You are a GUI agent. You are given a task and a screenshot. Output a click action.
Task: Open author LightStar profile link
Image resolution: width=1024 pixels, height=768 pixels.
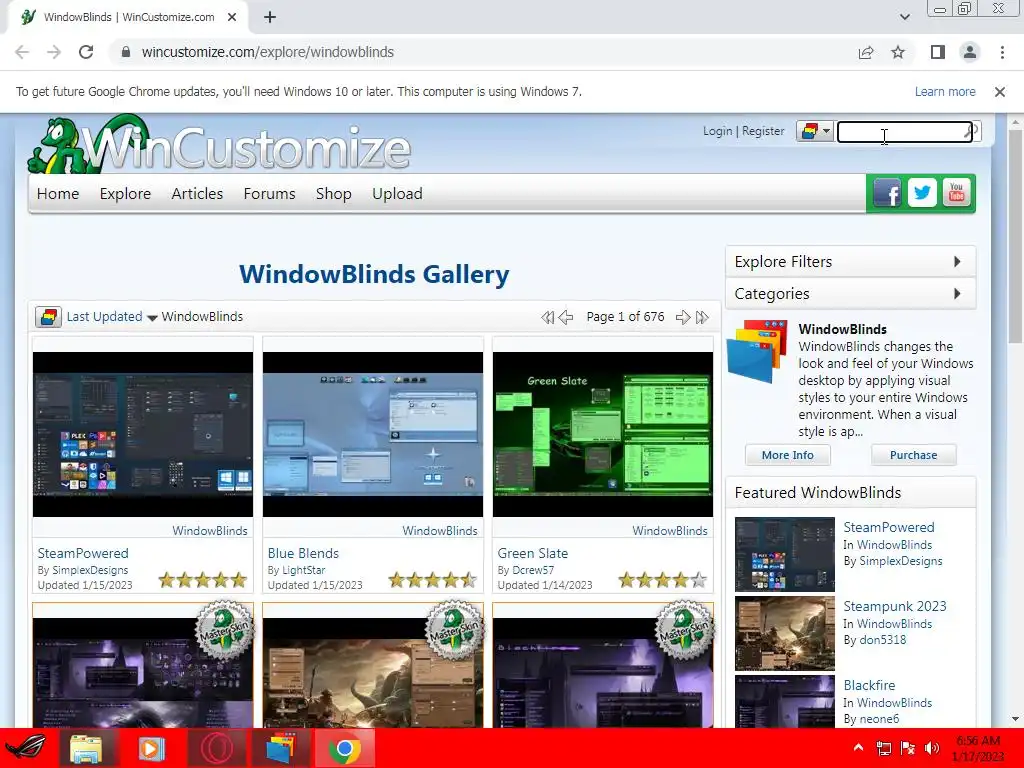pos(304,570)
